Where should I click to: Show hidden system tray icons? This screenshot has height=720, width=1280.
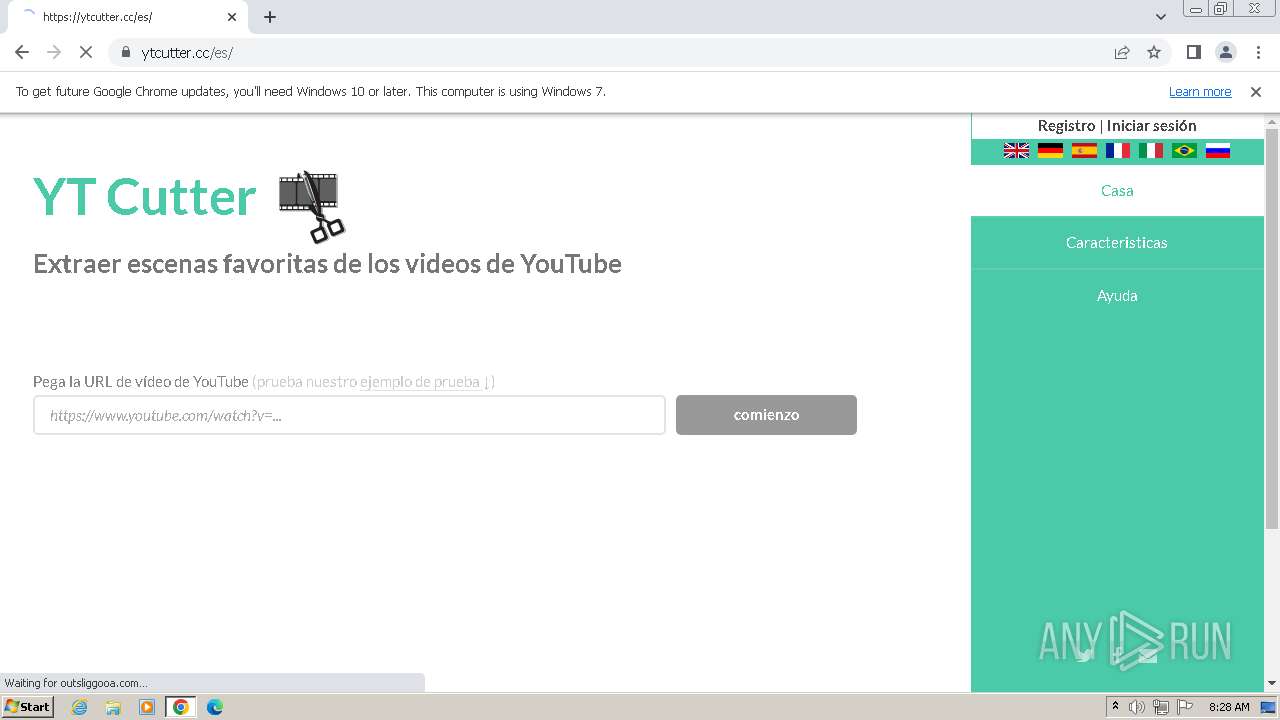[1115, 707]
